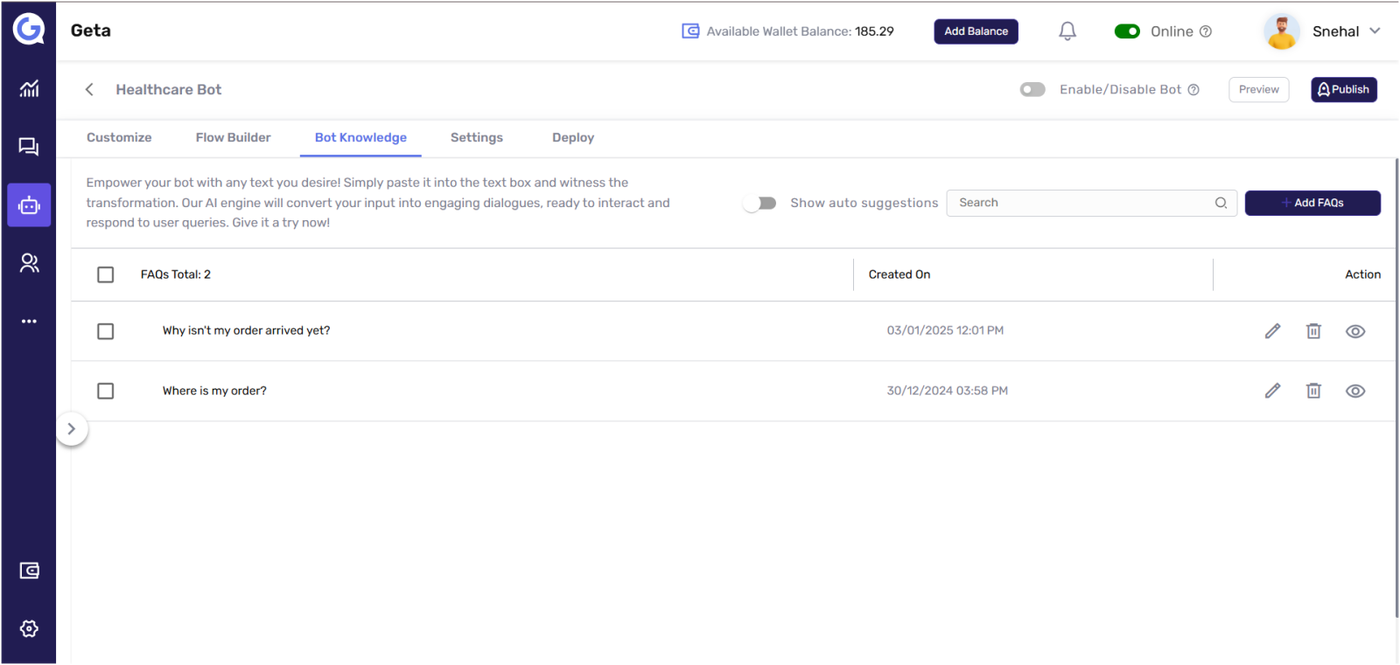Edit the 'Where is my order?' FAQ
The height and width of the screenshot is (665, 1400).
pyautogui.click(x=1272, y=391)
